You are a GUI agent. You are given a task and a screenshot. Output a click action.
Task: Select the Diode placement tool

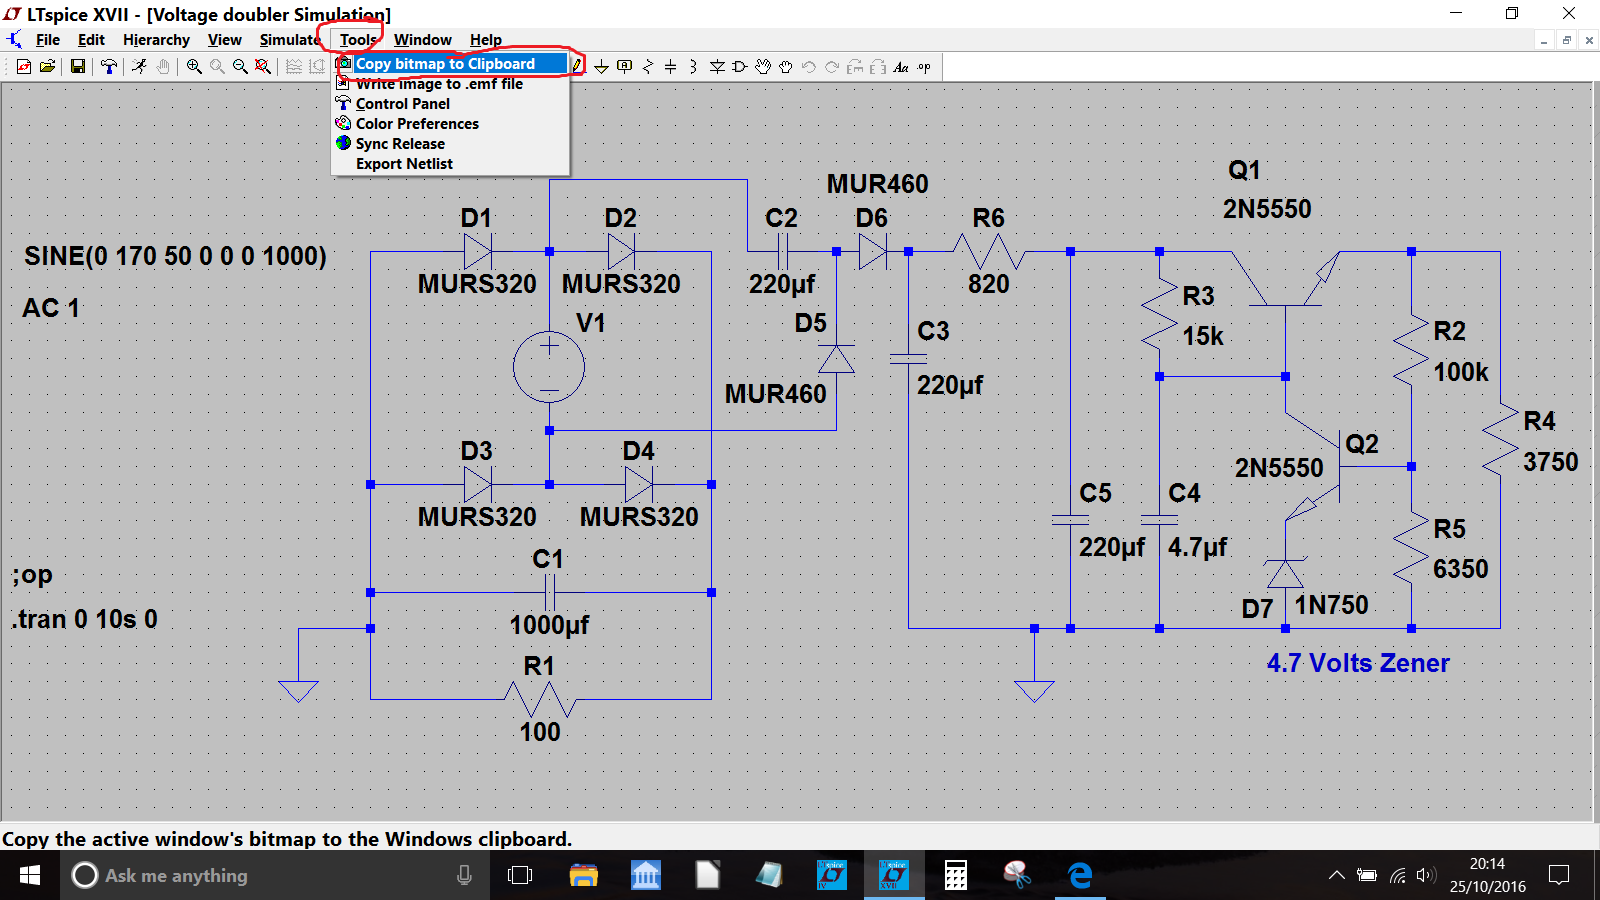[717, 67]
